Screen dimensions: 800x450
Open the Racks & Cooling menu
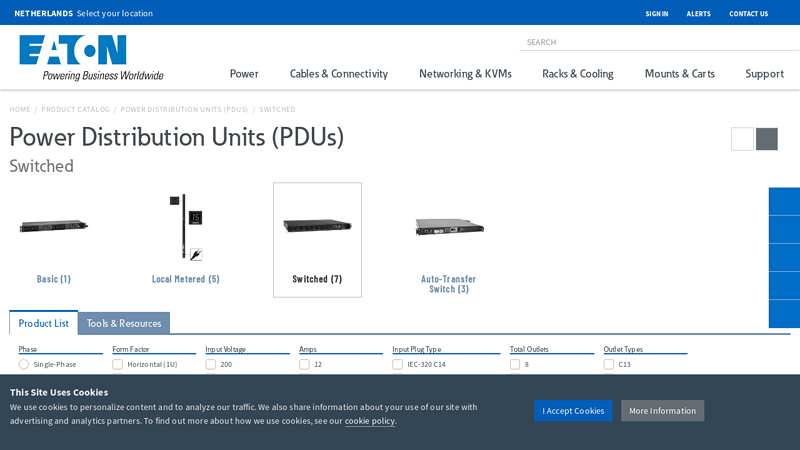578,73
